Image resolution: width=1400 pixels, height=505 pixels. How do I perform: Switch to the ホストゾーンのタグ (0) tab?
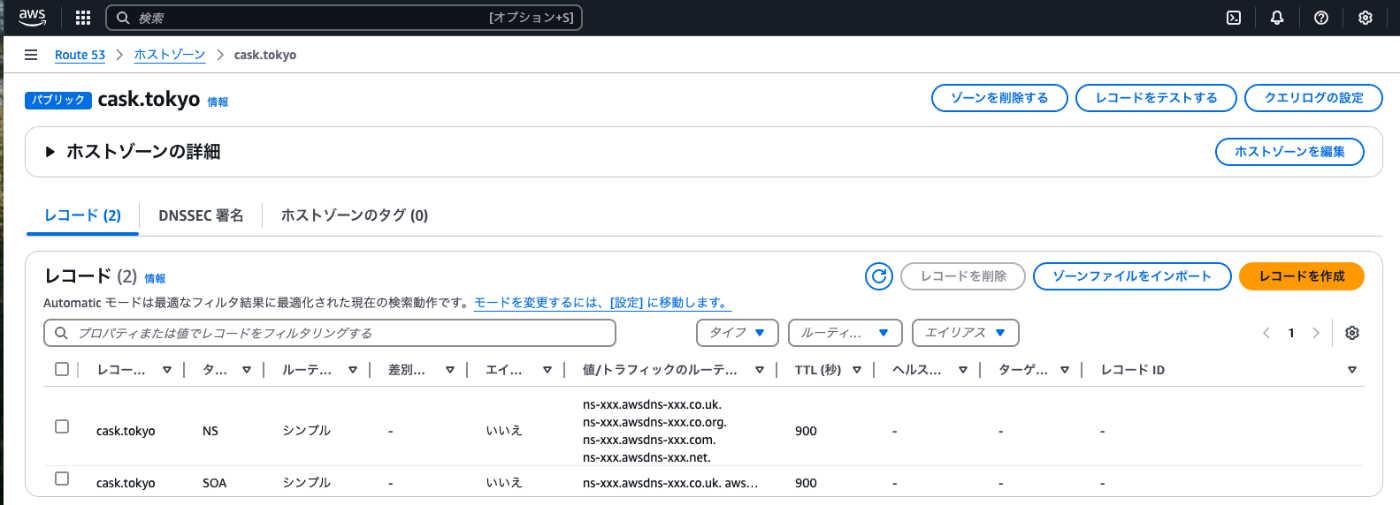(354, 215)
